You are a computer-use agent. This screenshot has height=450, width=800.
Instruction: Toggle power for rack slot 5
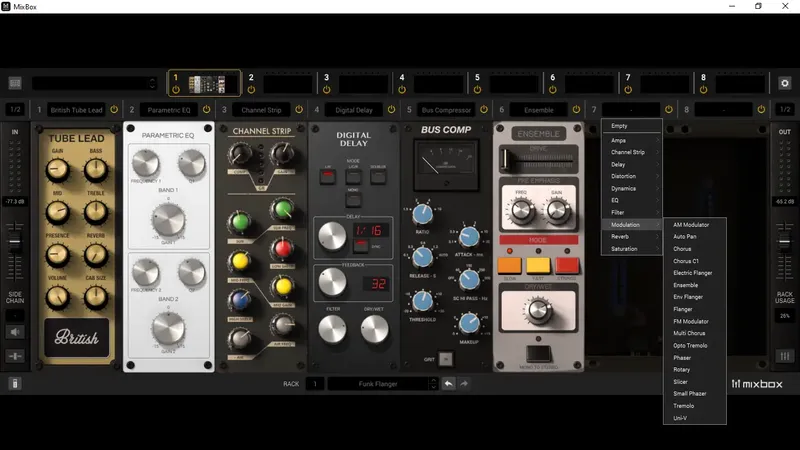tap(477, 89)
